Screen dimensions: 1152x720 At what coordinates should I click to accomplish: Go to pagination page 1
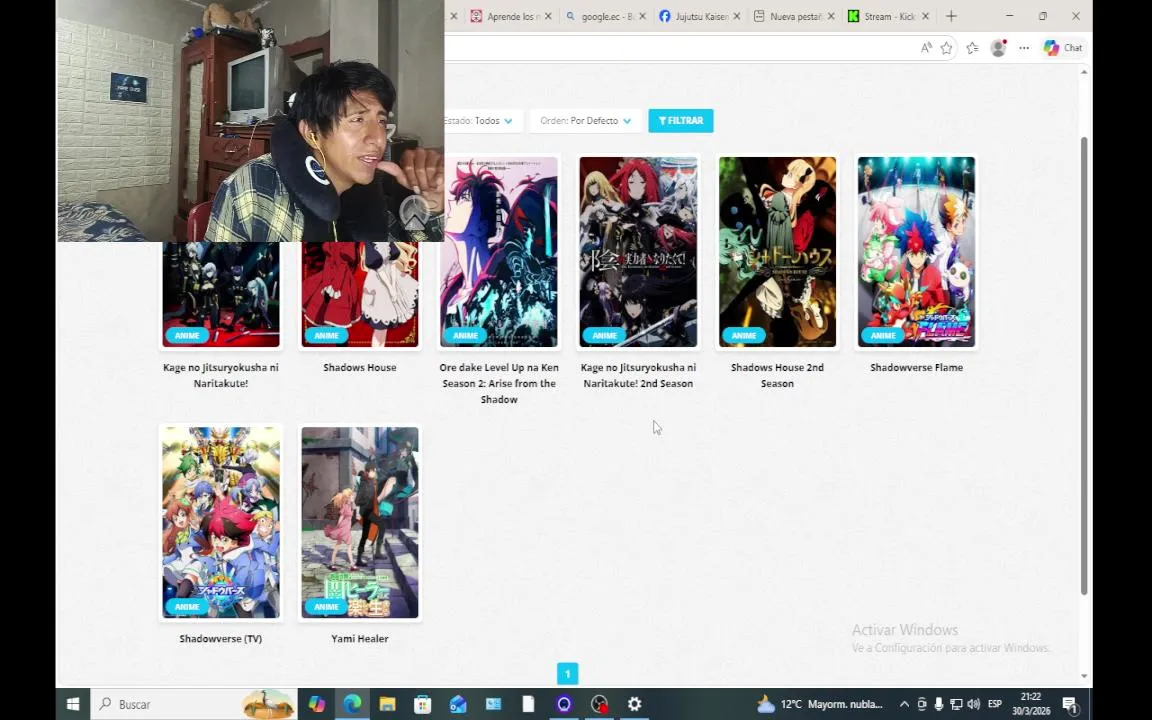(x=567, y=674)
